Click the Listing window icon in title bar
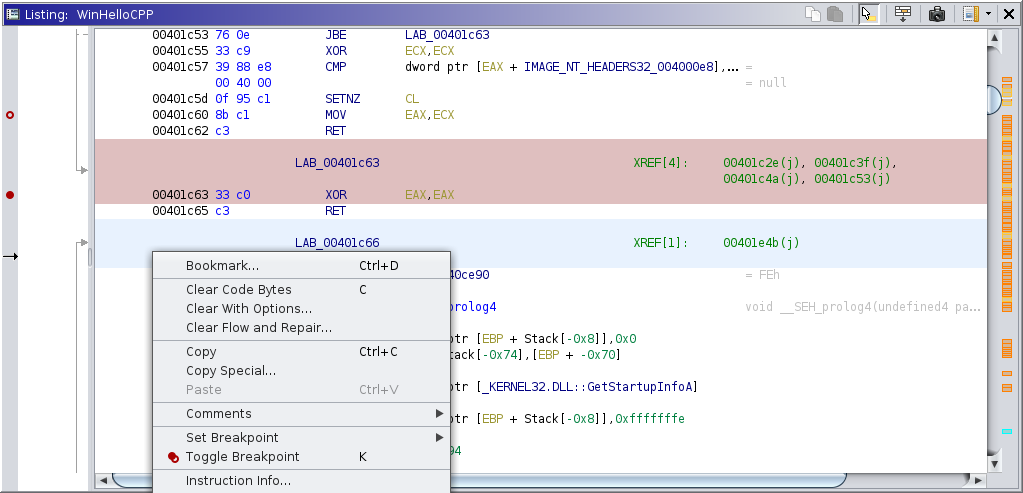The width and height of the screenshot is (1023, 493). (x=11, y=14)
